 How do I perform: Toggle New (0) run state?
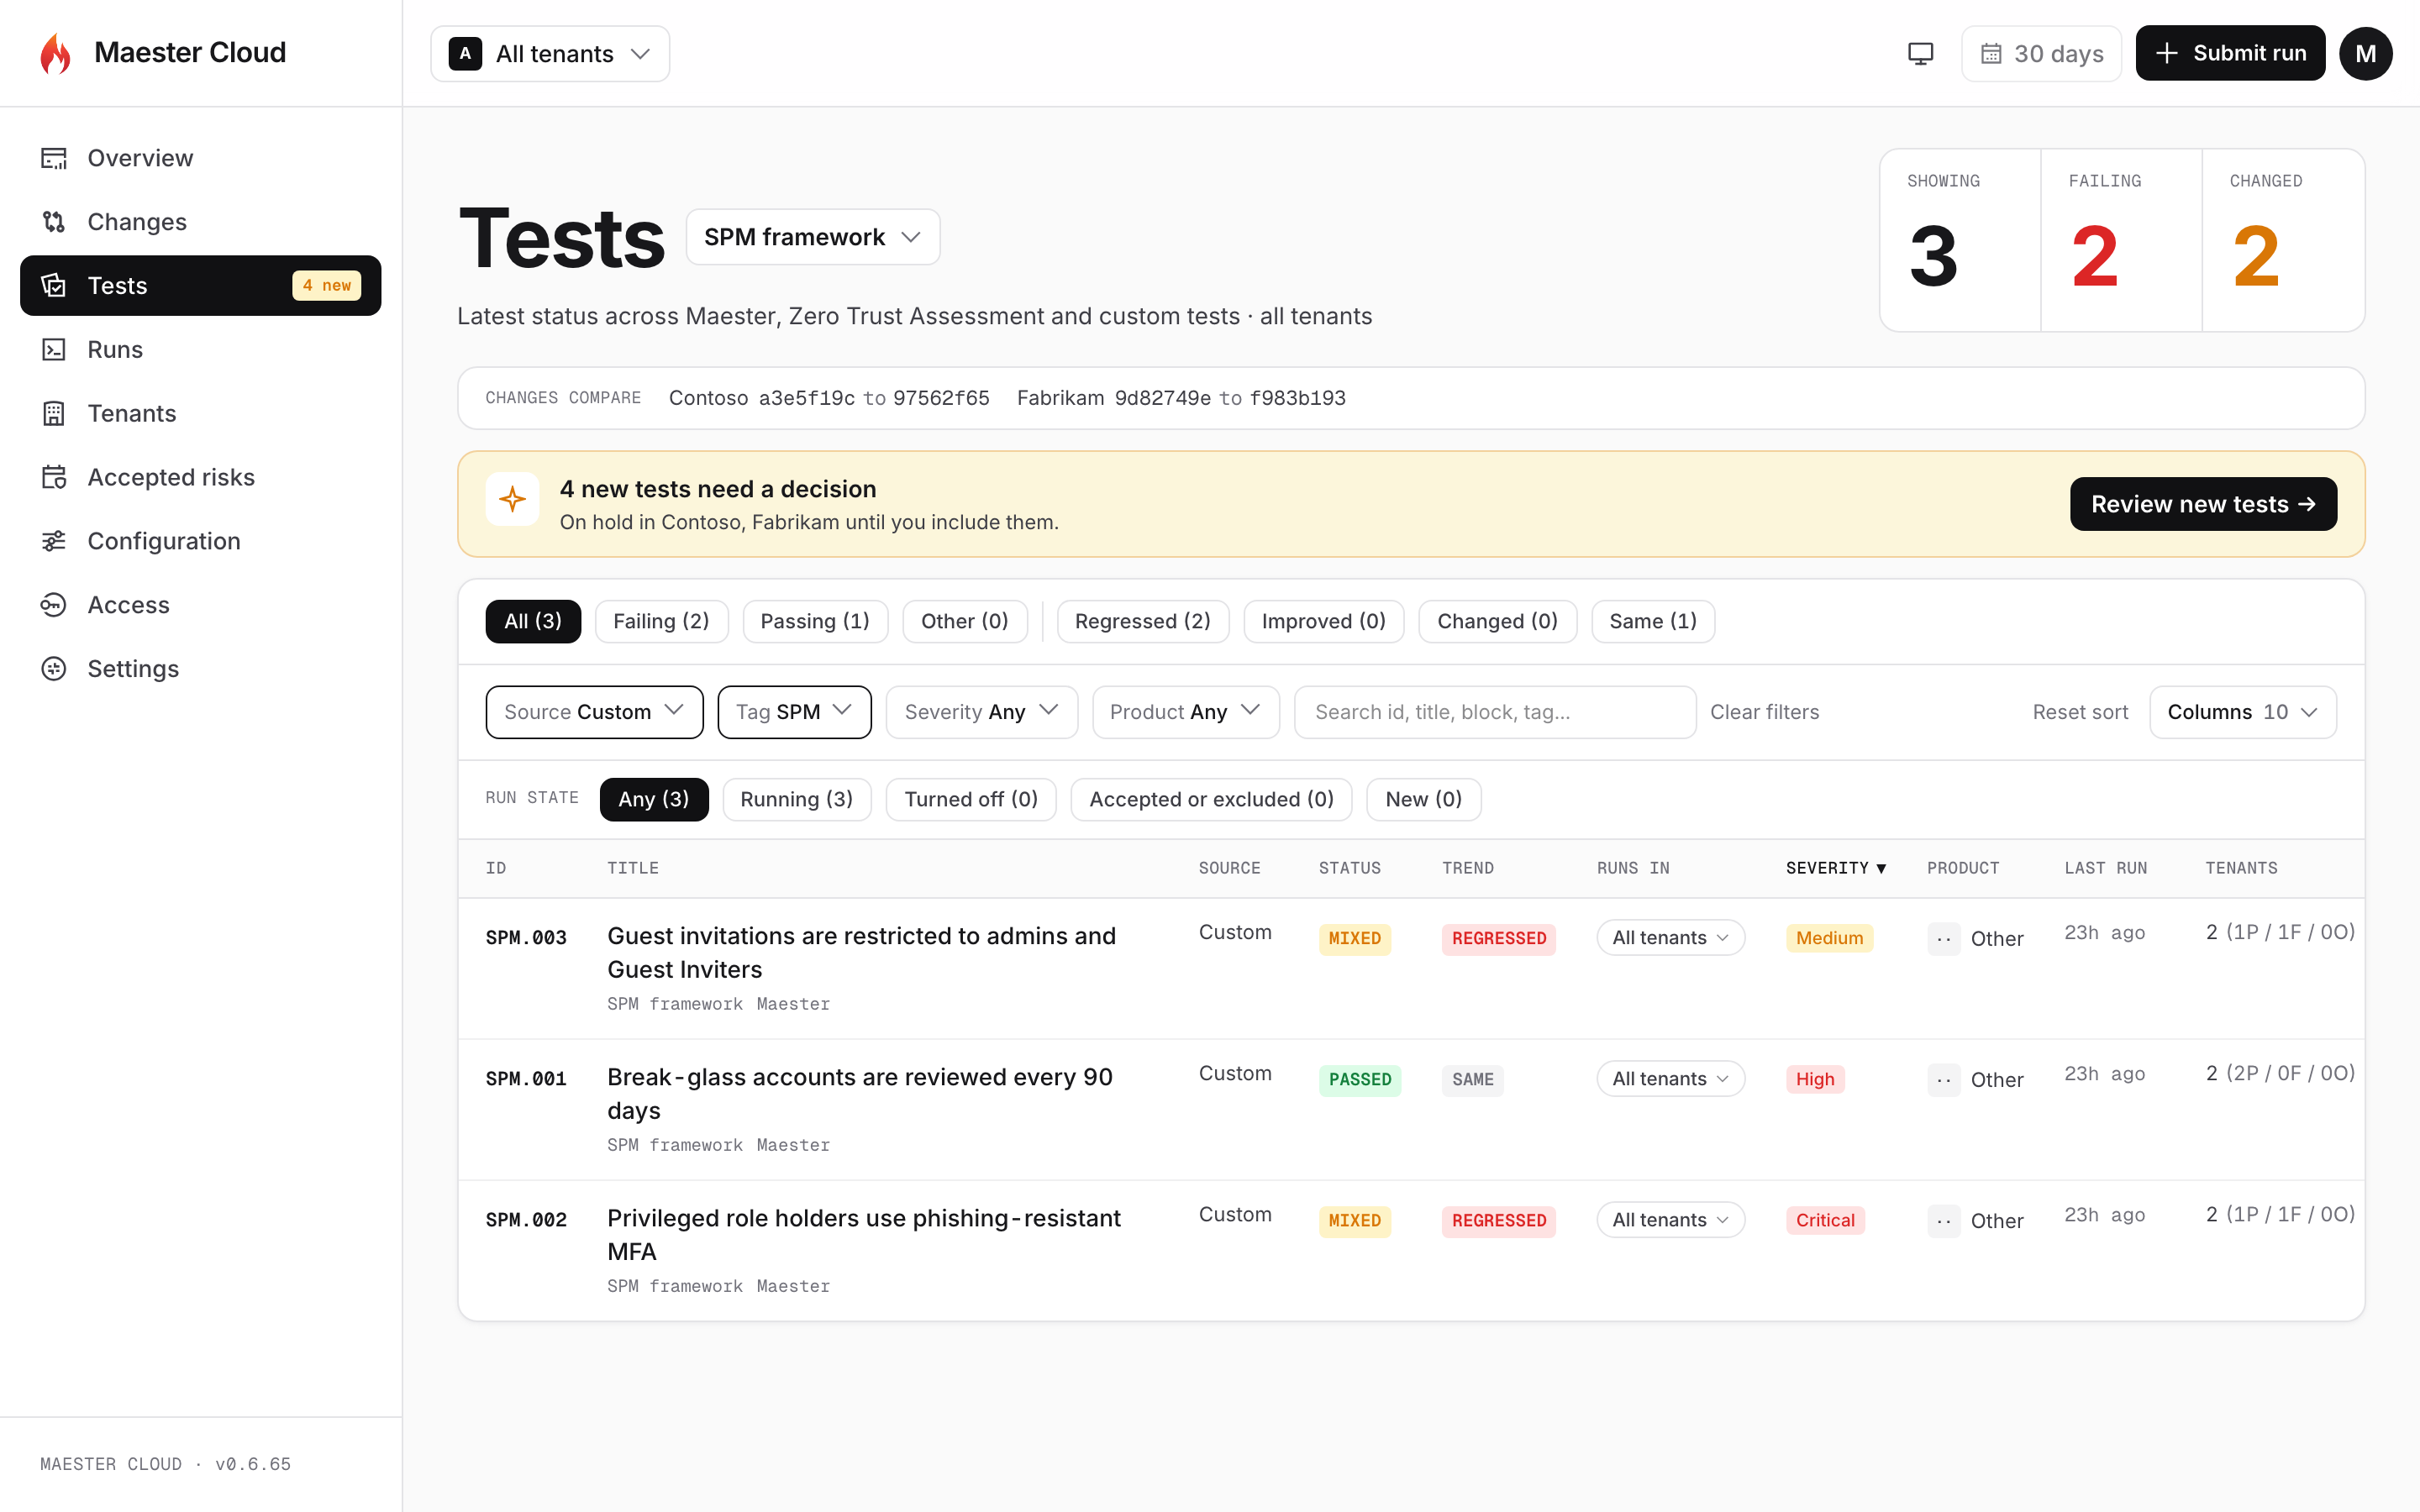pyautogui.click(x=1423, y=800)
